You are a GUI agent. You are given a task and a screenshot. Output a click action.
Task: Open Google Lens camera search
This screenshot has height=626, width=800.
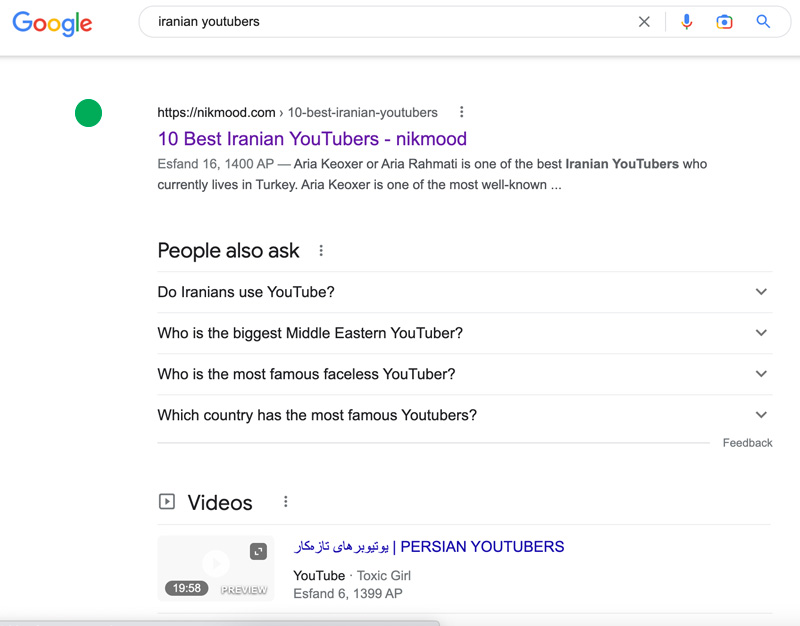tap(724, 21)
